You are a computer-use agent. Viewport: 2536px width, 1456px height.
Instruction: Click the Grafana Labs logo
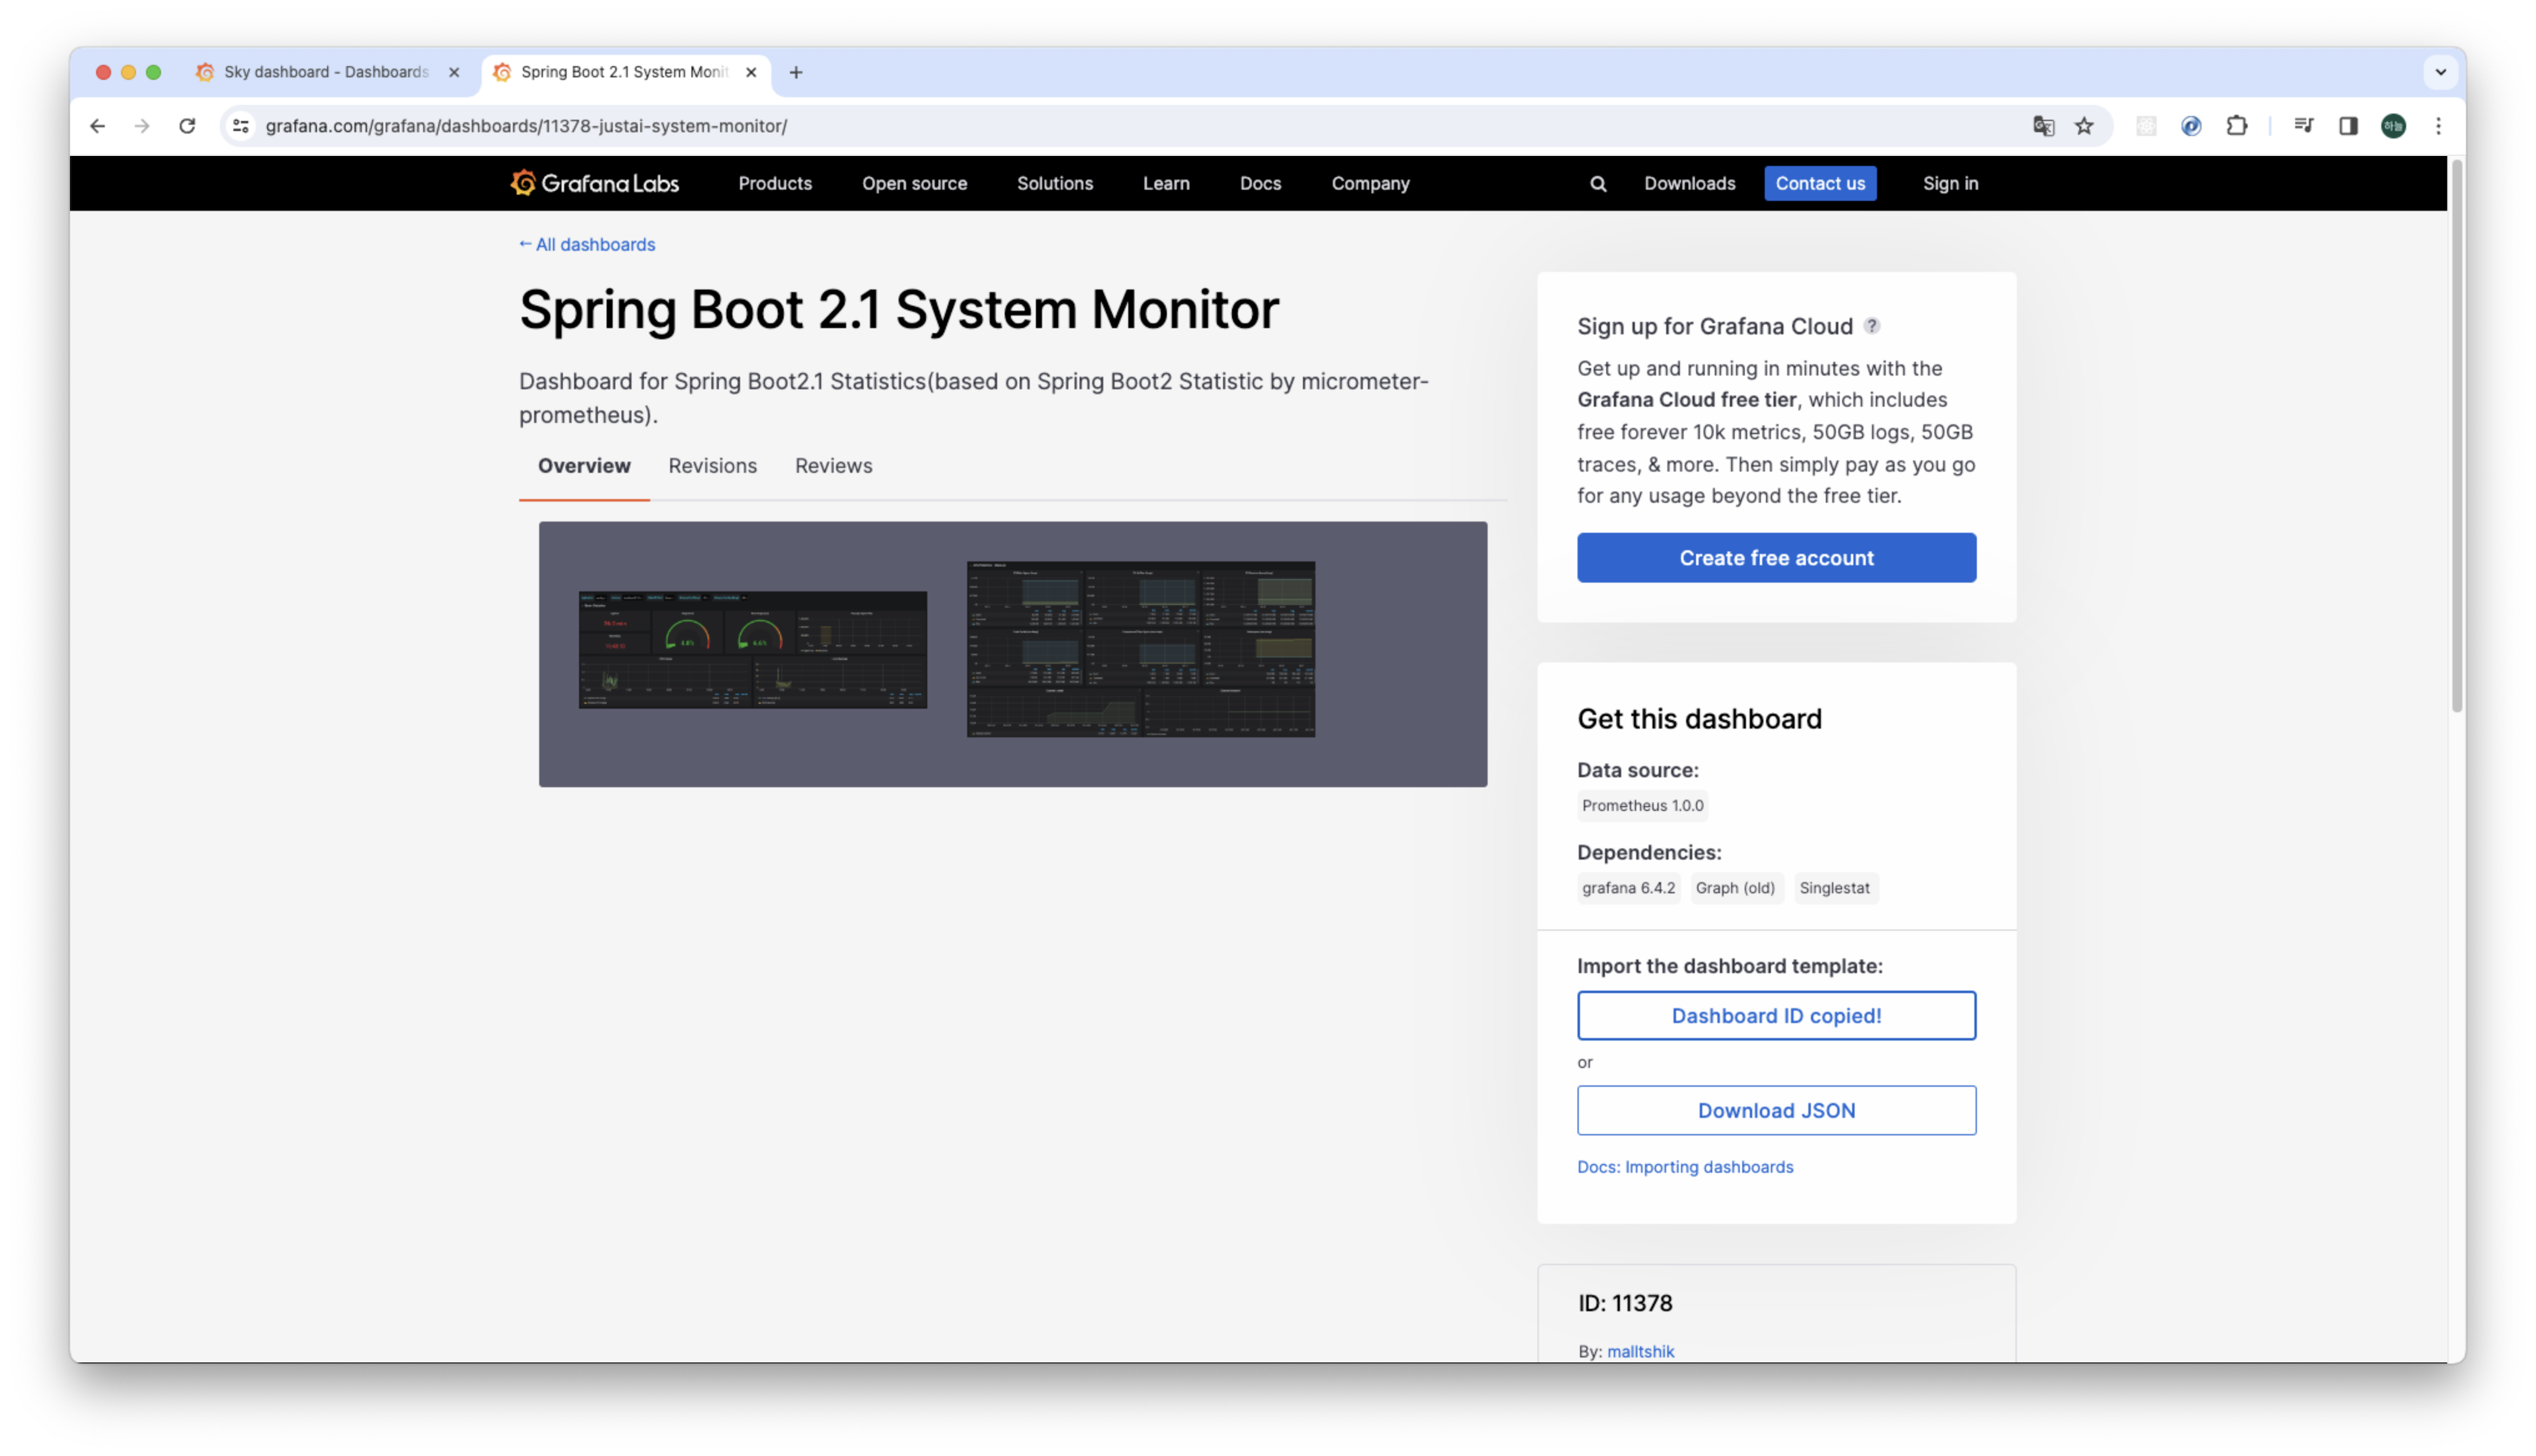594,183
